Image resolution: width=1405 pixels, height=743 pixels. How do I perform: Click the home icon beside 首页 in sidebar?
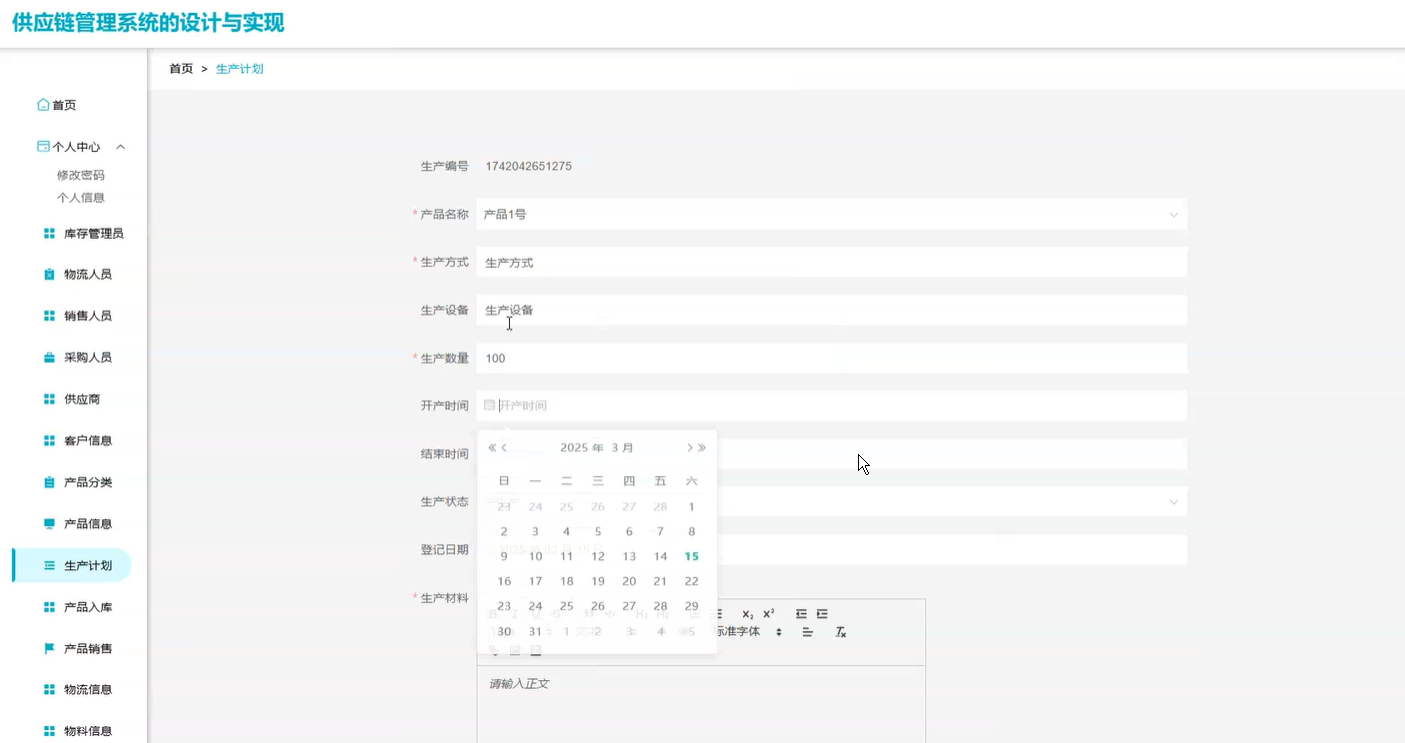click(43, 105)
